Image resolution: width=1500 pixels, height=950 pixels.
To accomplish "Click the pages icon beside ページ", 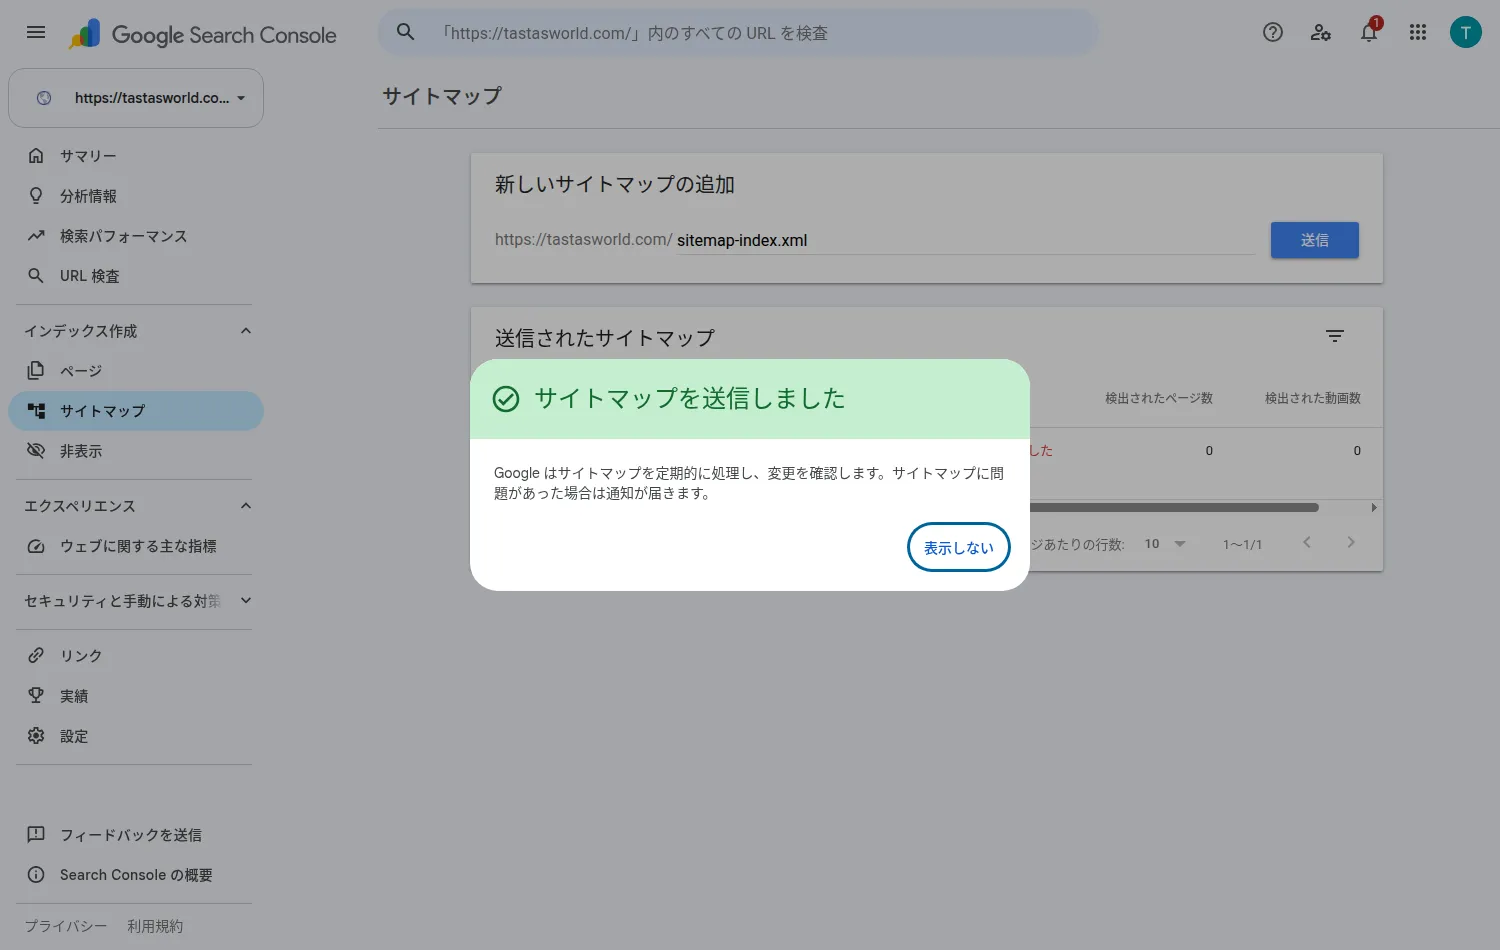I will 36,370.
